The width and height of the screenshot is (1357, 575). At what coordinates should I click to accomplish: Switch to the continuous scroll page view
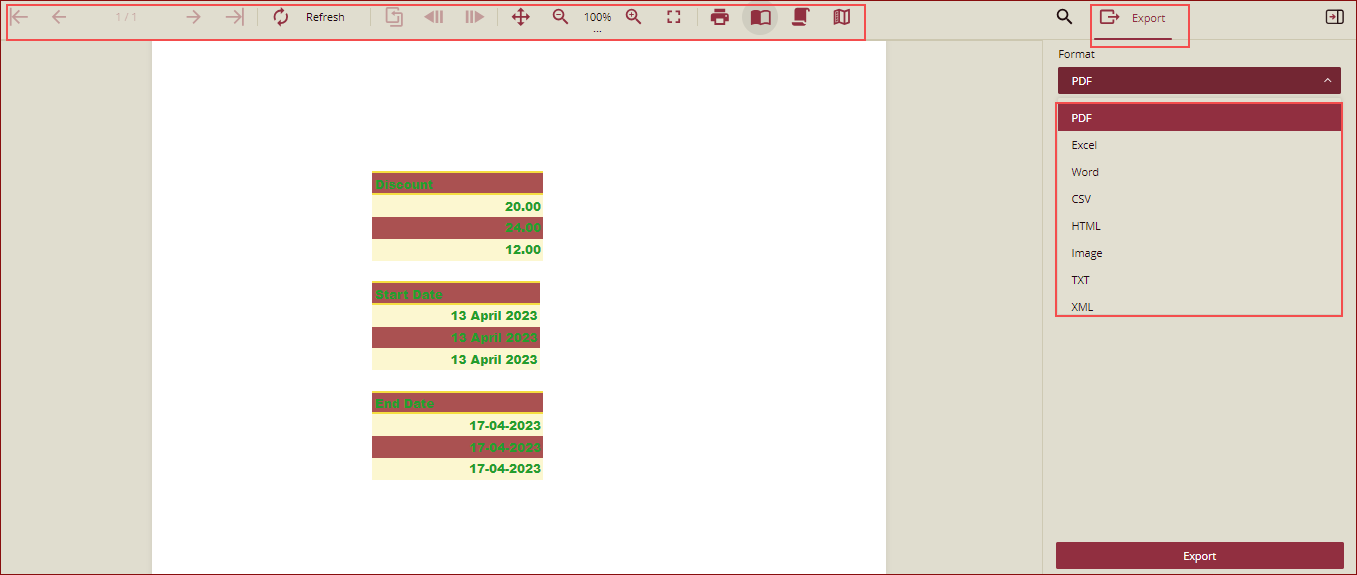coord(800,17)
